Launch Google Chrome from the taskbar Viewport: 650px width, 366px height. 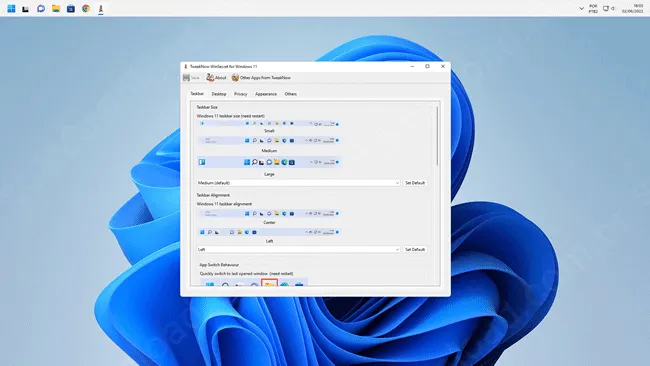click(86, 8)
